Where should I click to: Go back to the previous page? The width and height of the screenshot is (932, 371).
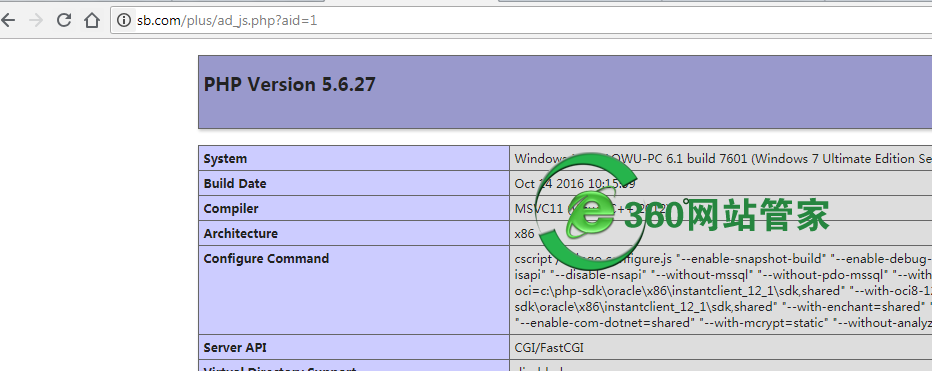[8, 20]
